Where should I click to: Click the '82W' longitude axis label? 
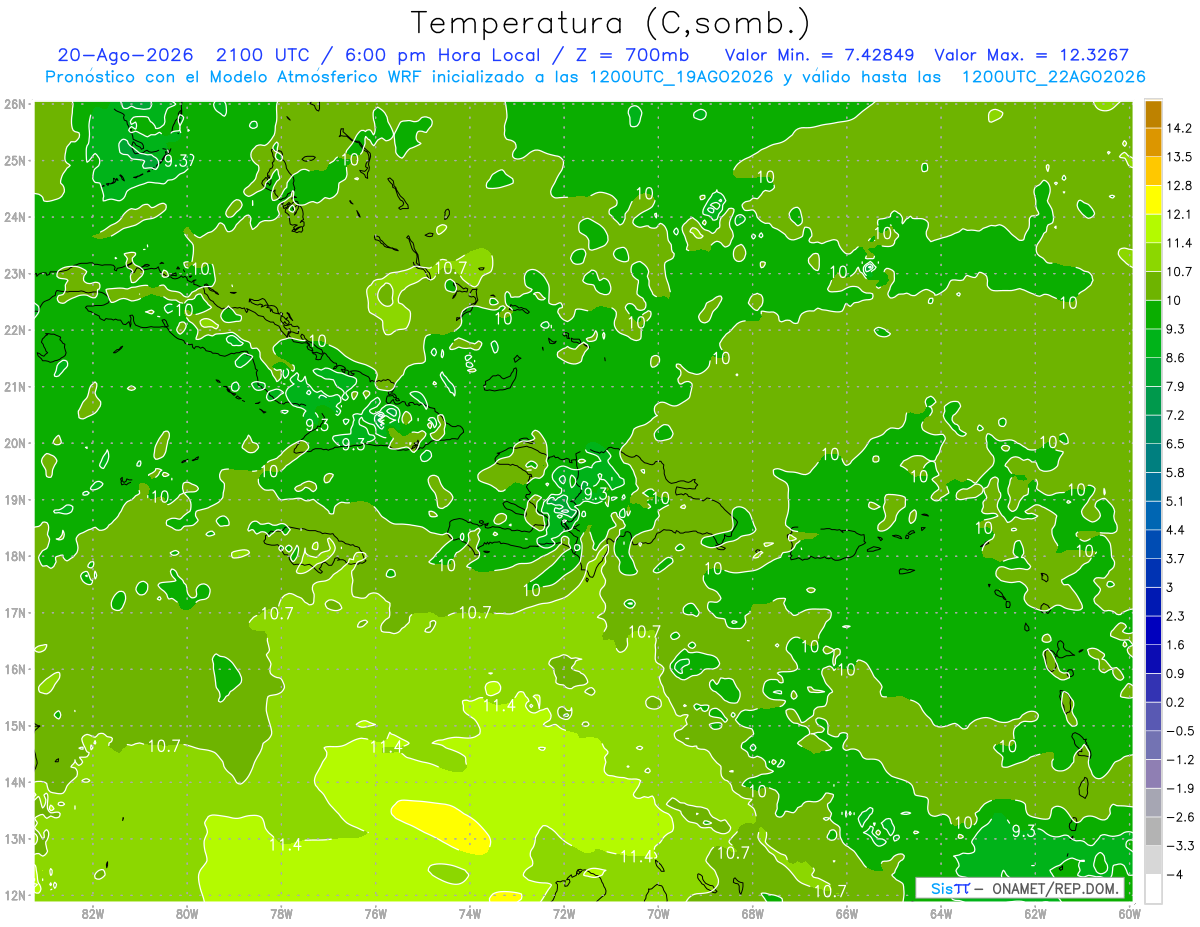(x=93, y=913)
